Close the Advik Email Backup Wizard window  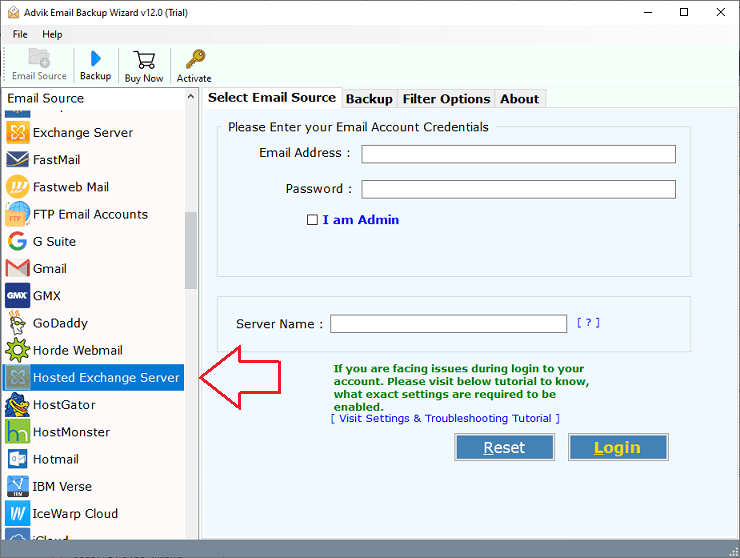tap(721, 12)
